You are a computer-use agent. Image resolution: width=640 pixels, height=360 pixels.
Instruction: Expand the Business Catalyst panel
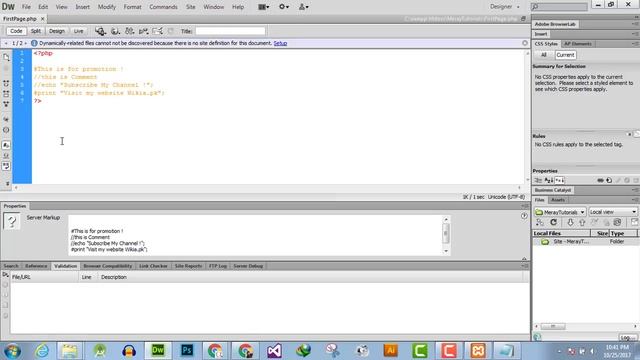click(x=553, y=190)
